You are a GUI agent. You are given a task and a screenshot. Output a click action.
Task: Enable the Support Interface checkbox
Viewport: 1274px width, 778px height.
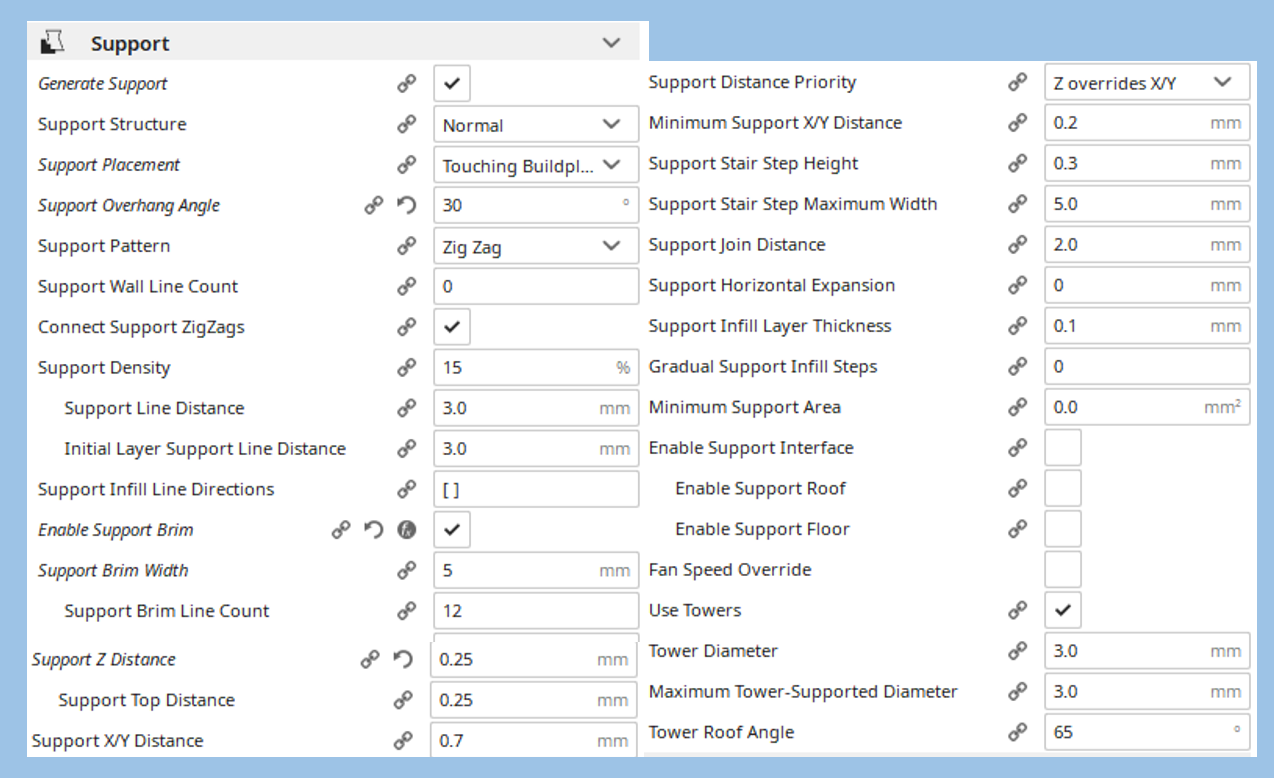[1063, 448]
